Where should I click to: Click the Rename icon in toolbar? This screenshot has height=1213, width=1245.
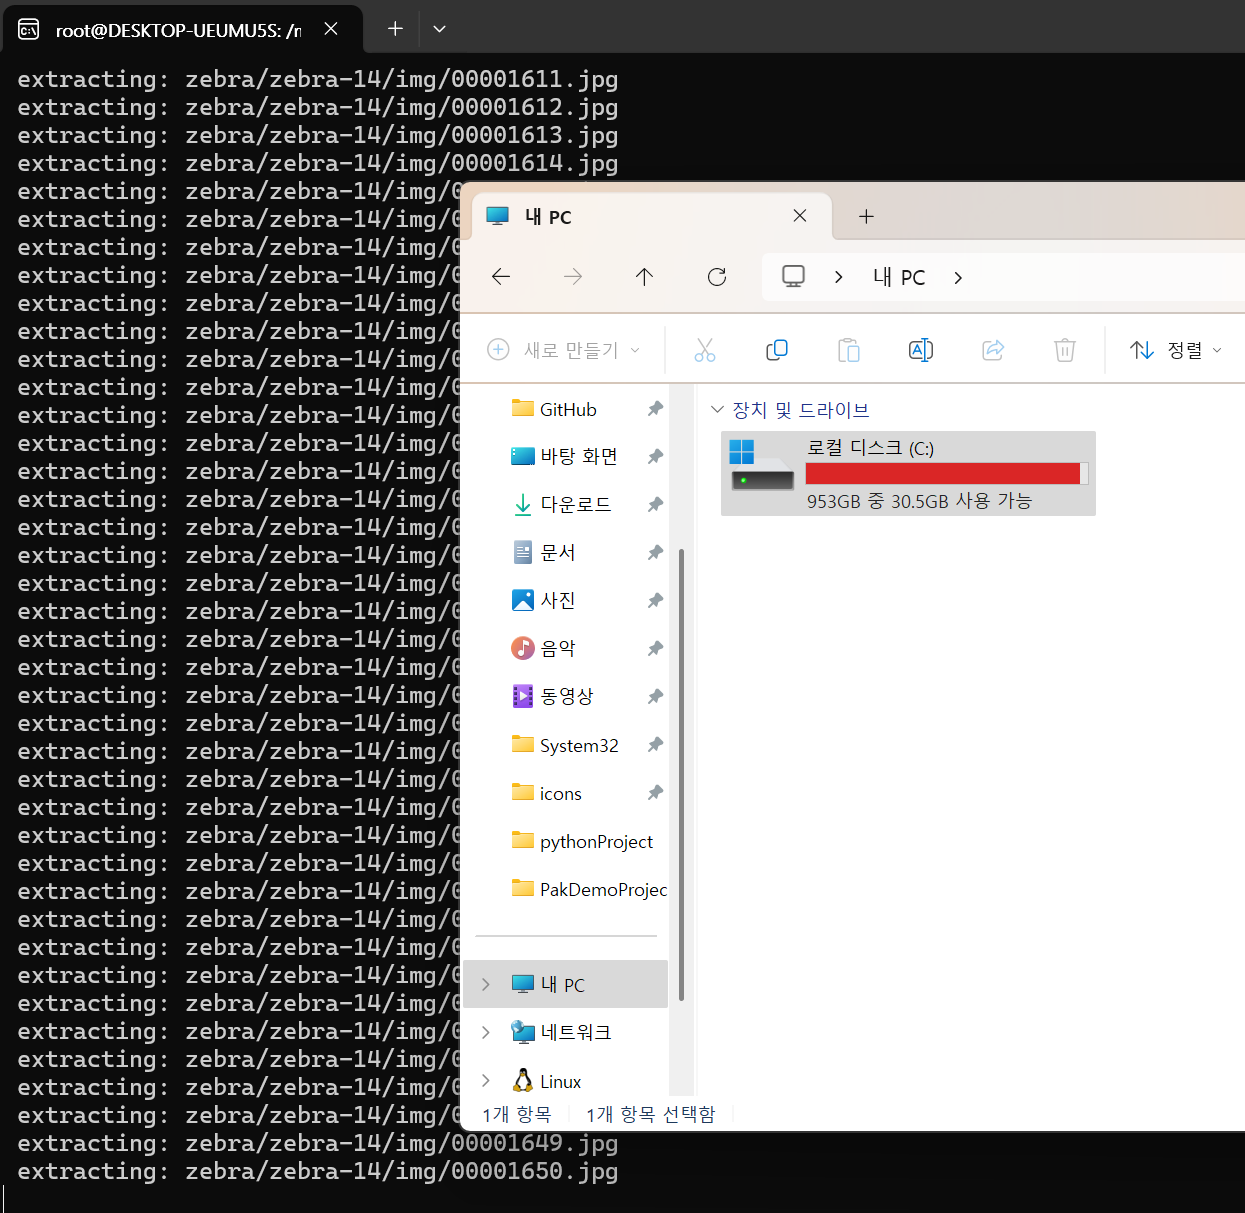(921, 350)
